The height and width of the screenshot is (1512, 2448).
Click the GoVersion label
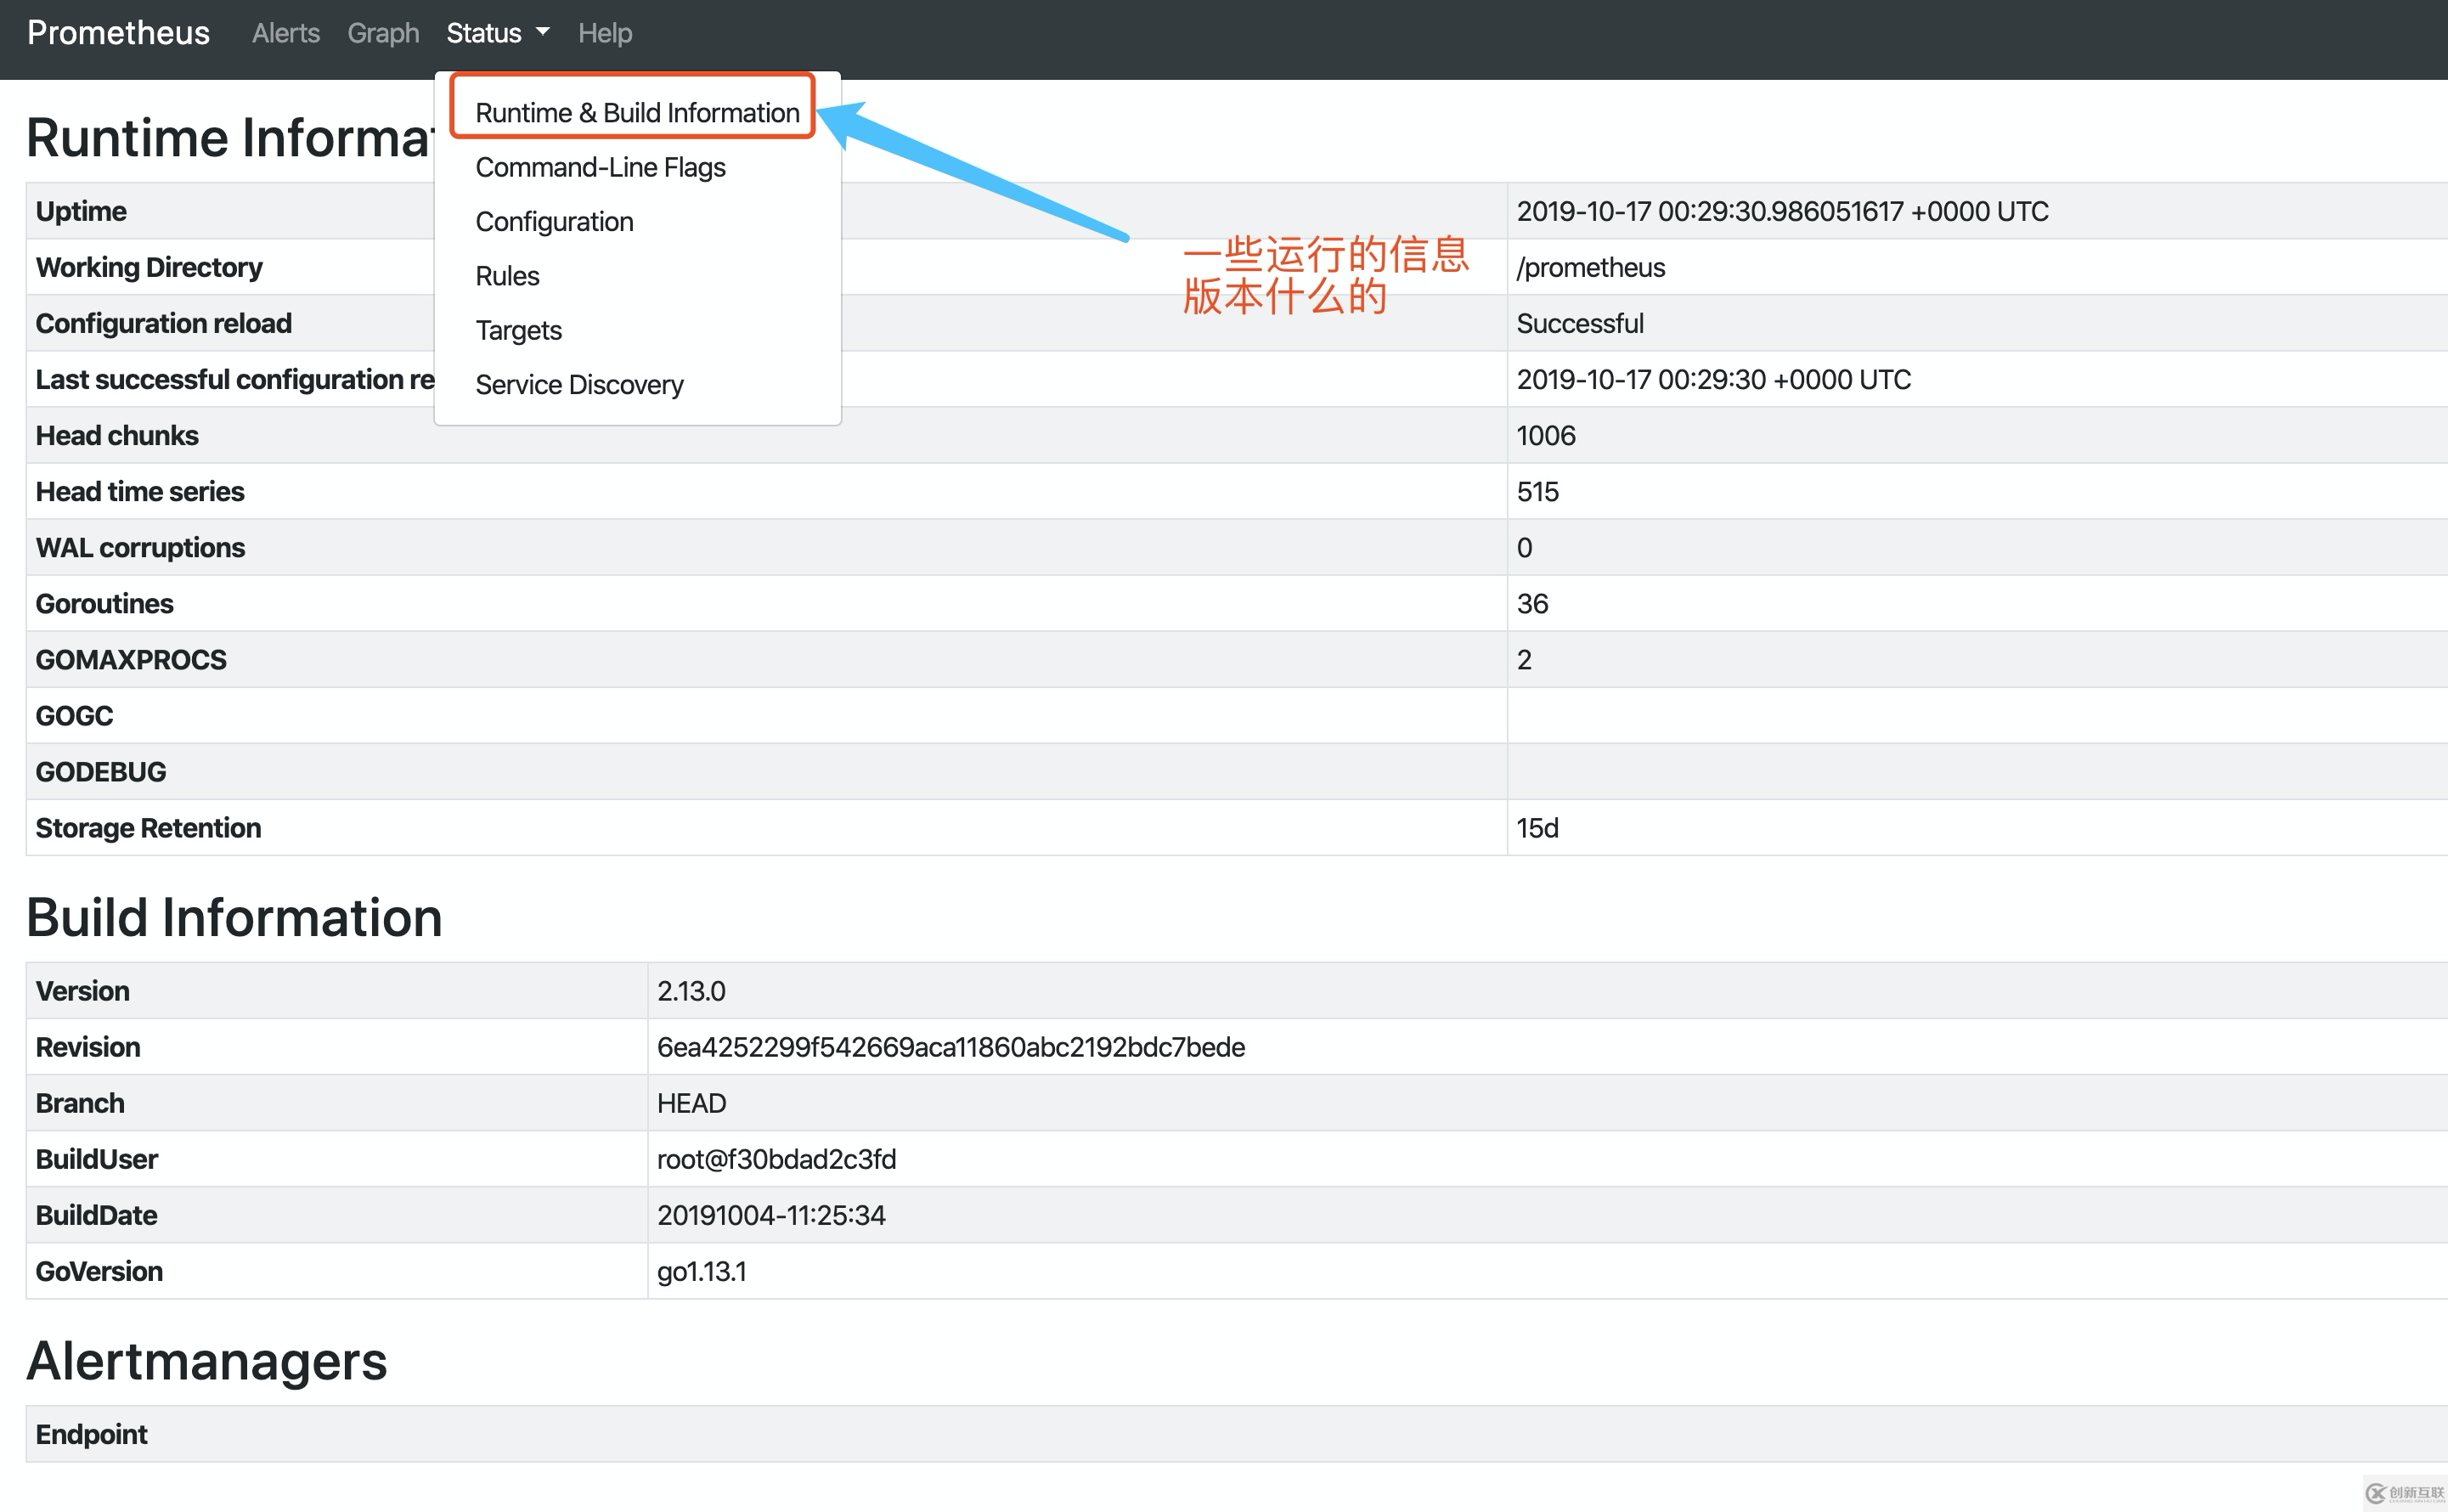tap(99, 1270)
